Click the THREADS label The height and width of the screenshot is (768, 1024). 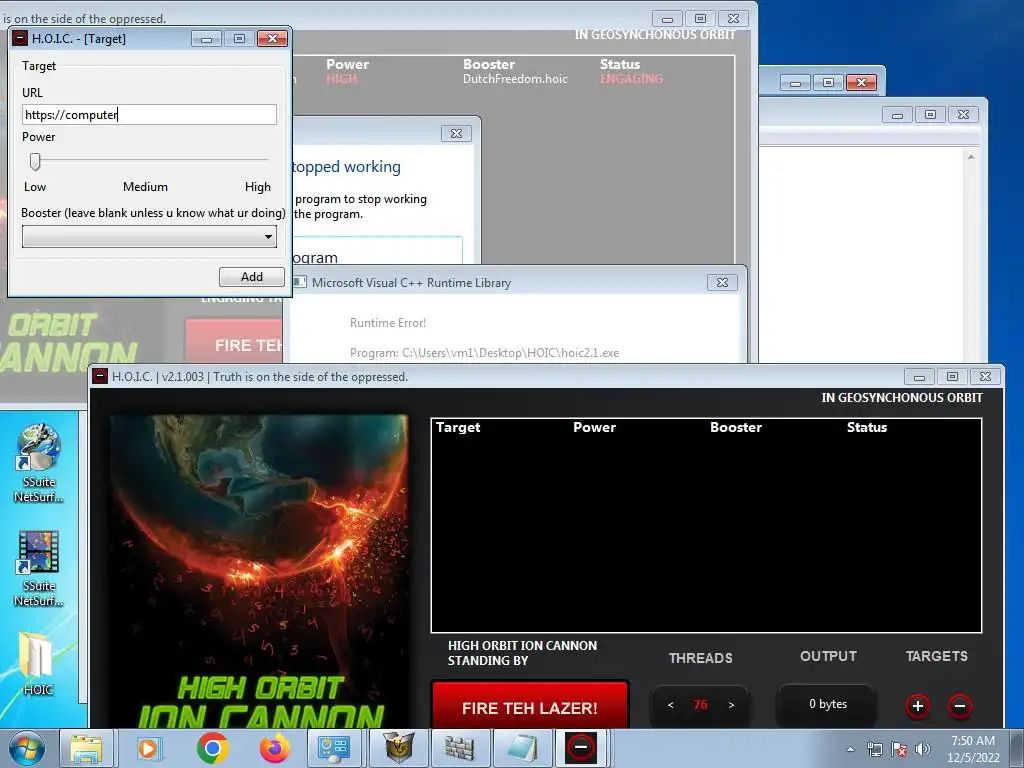700,658
